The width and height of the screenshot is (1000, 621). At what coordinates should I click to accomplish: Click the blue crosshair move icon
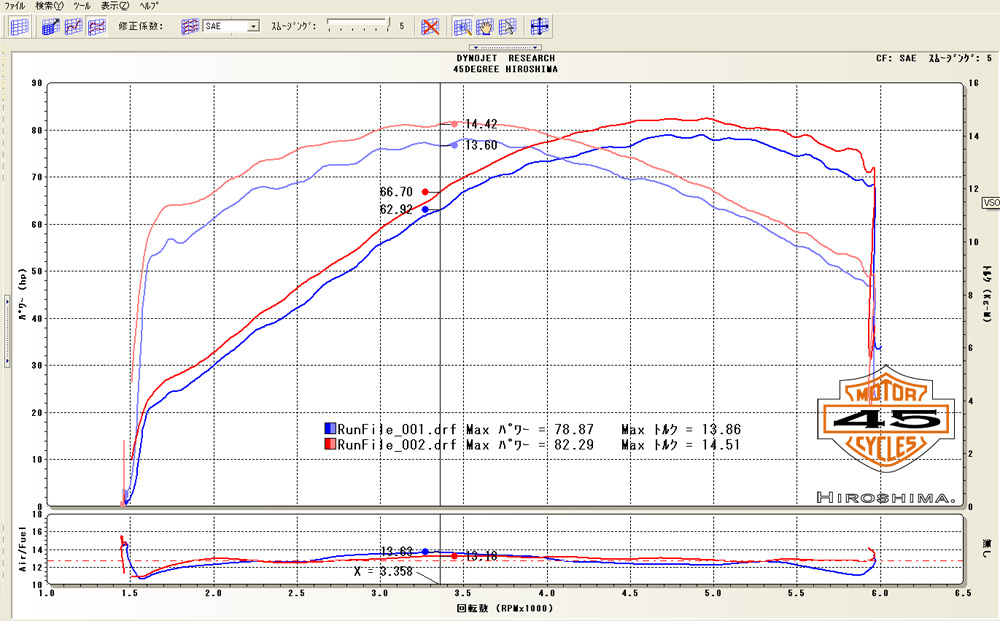[x=540, y=27]
